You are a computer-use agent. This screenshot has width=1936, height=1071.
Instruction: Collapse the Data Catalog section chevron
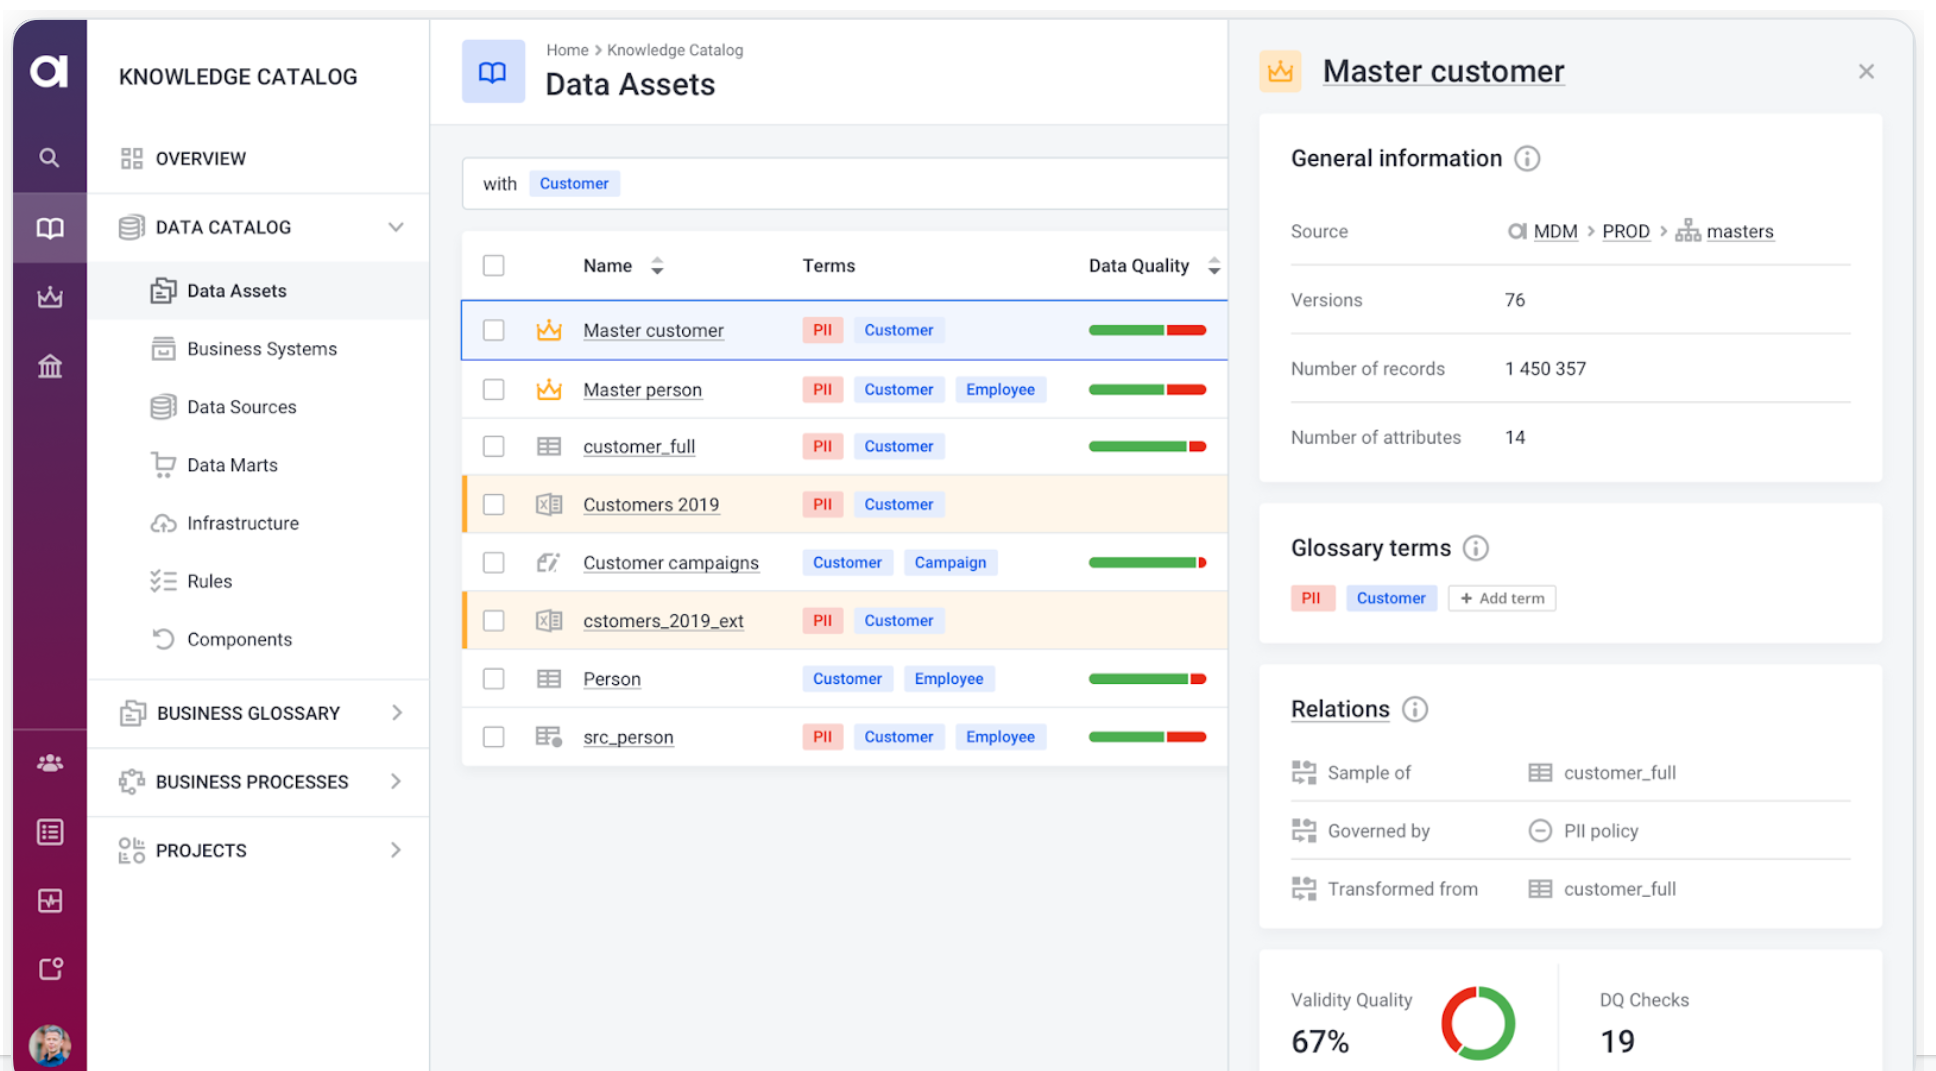[396, 228]
